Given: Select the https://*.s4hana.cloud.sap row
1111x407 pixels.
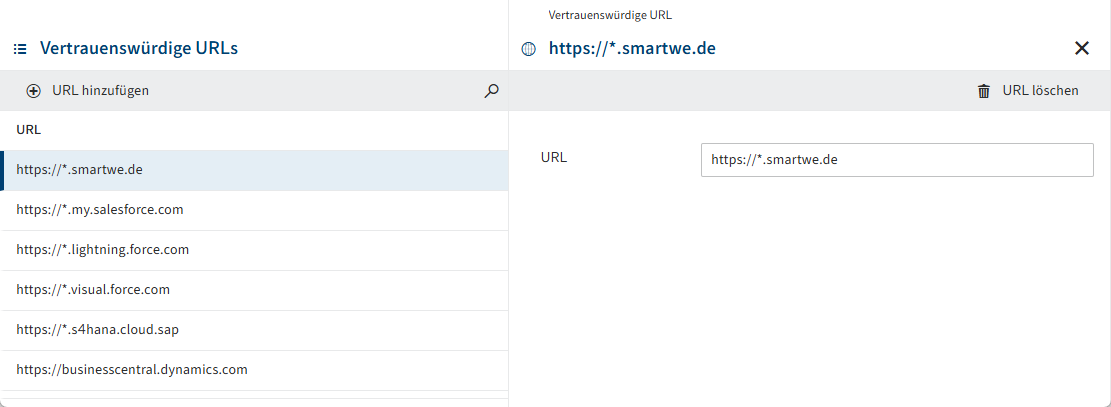Looking at the screenshot, I should tap(254, 330).
